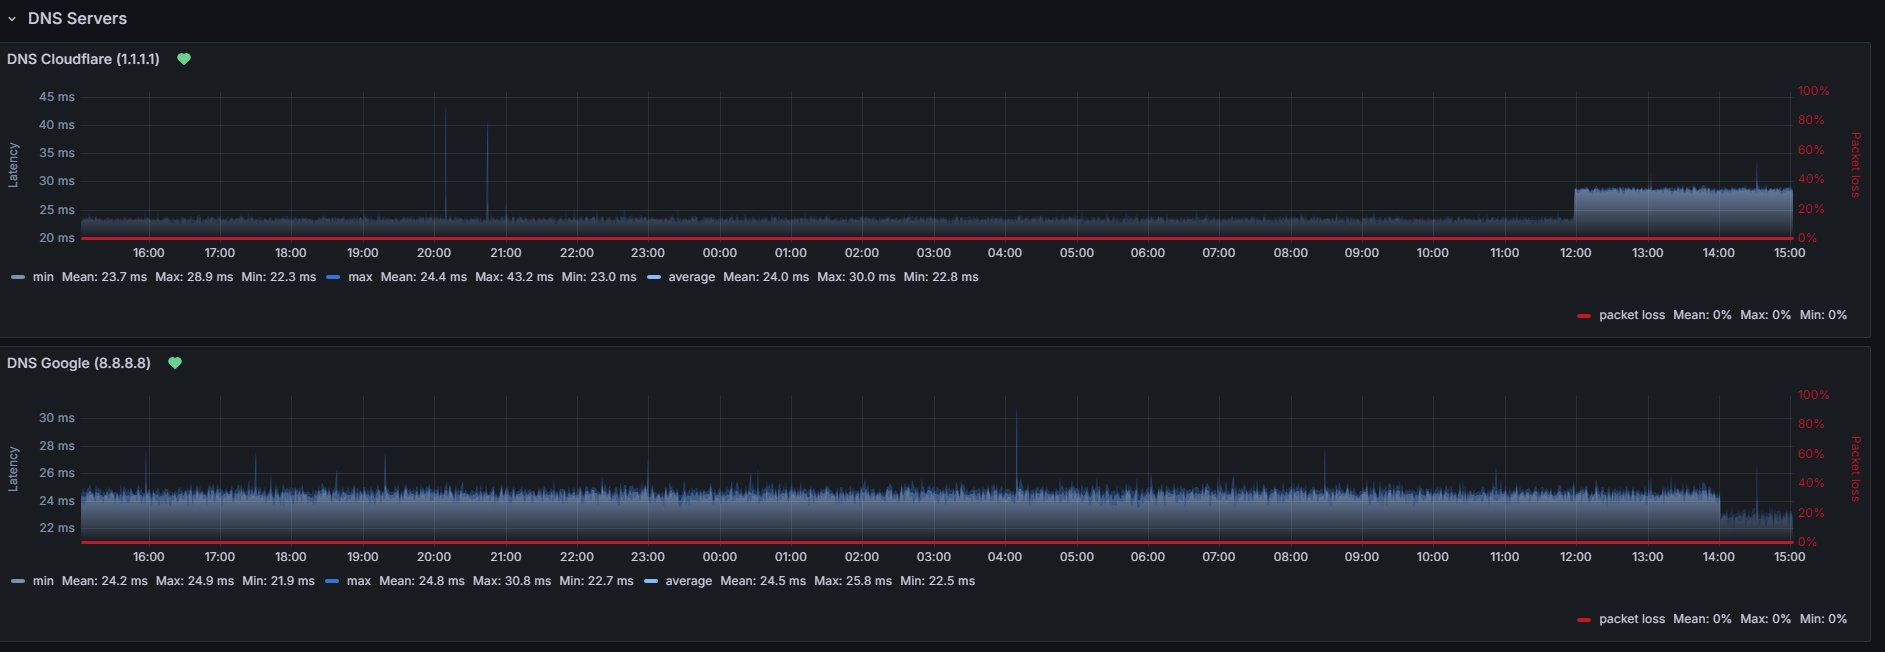Collapse the DNS Servers row chevron
This screenshot has width=1885, height=652.
point(12,19)
